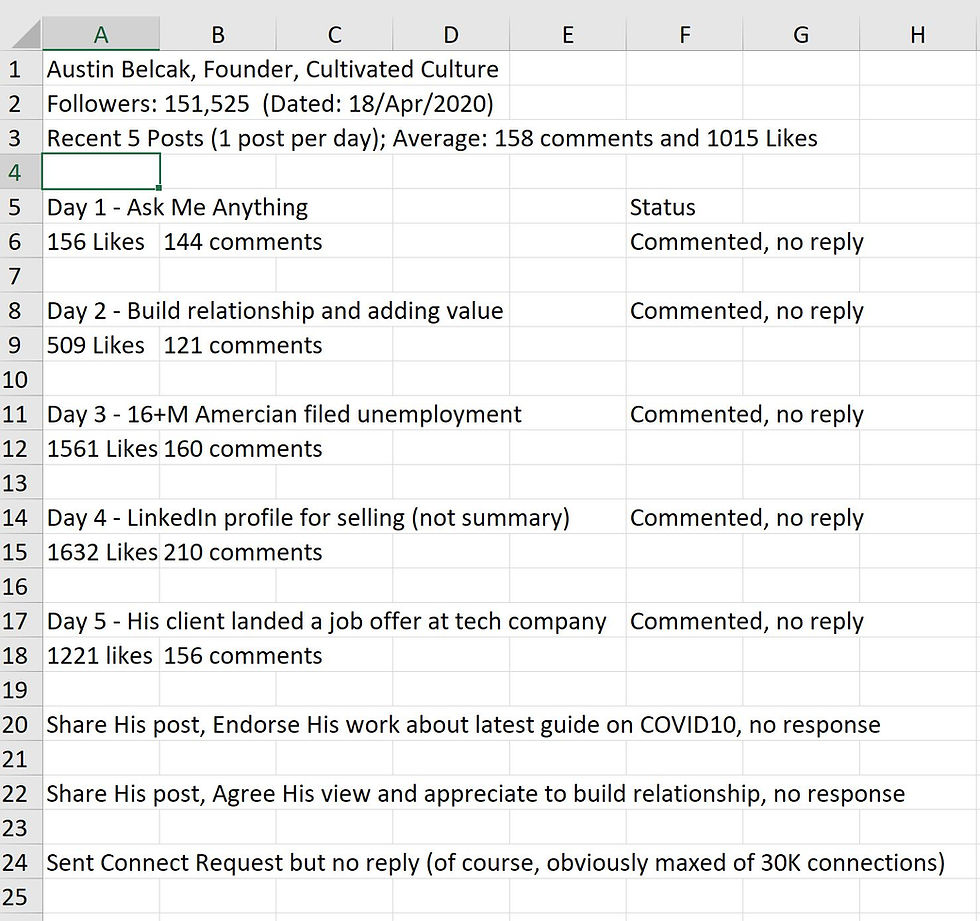Image resolution: width=980 pixels, height=921 pixels.
Task: Click row 22 'Agree His view' note
Action: (476, 794)
